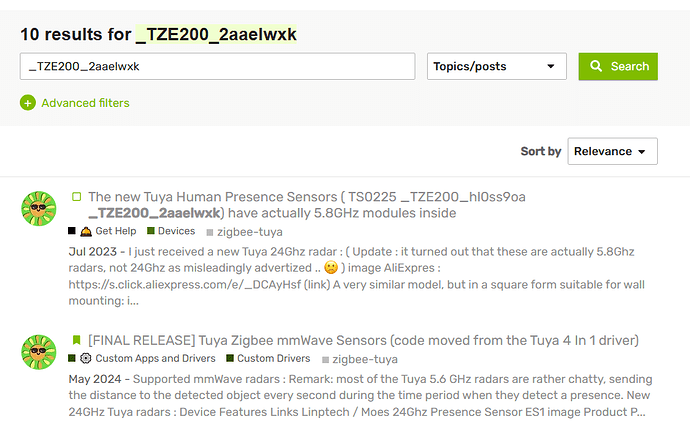Click second result's author avatar
The width and height of the screenshot is (690, 432).
38,352
